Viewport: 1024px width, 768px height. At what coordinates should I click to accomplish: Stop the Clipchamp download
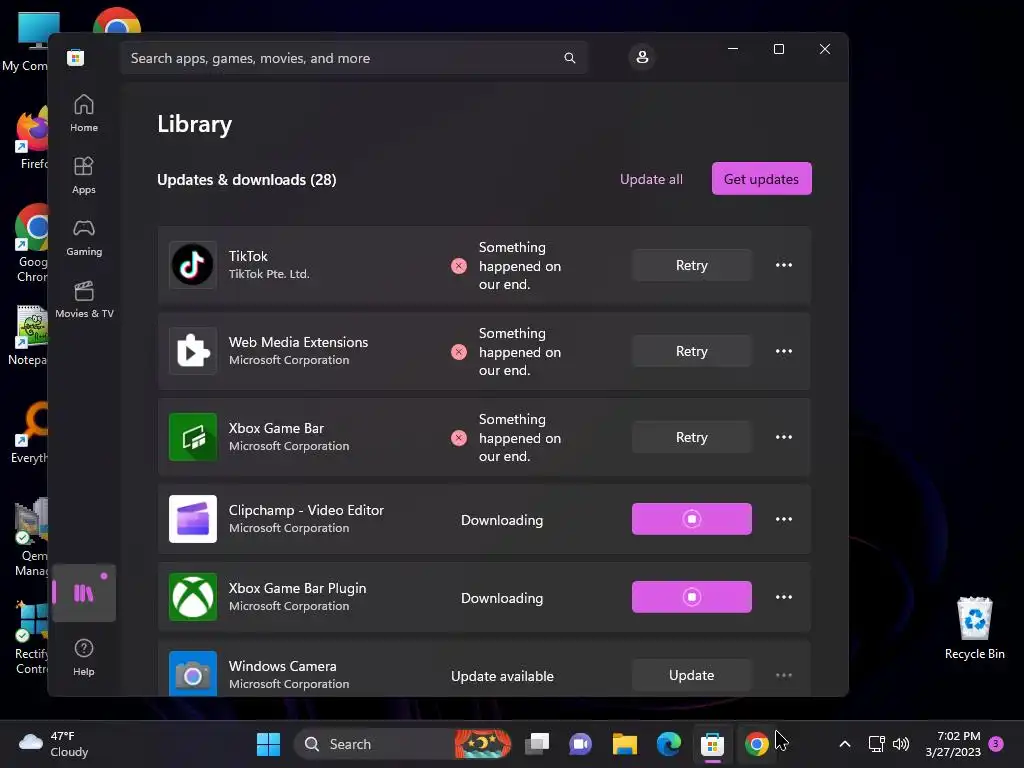[692, 519]
